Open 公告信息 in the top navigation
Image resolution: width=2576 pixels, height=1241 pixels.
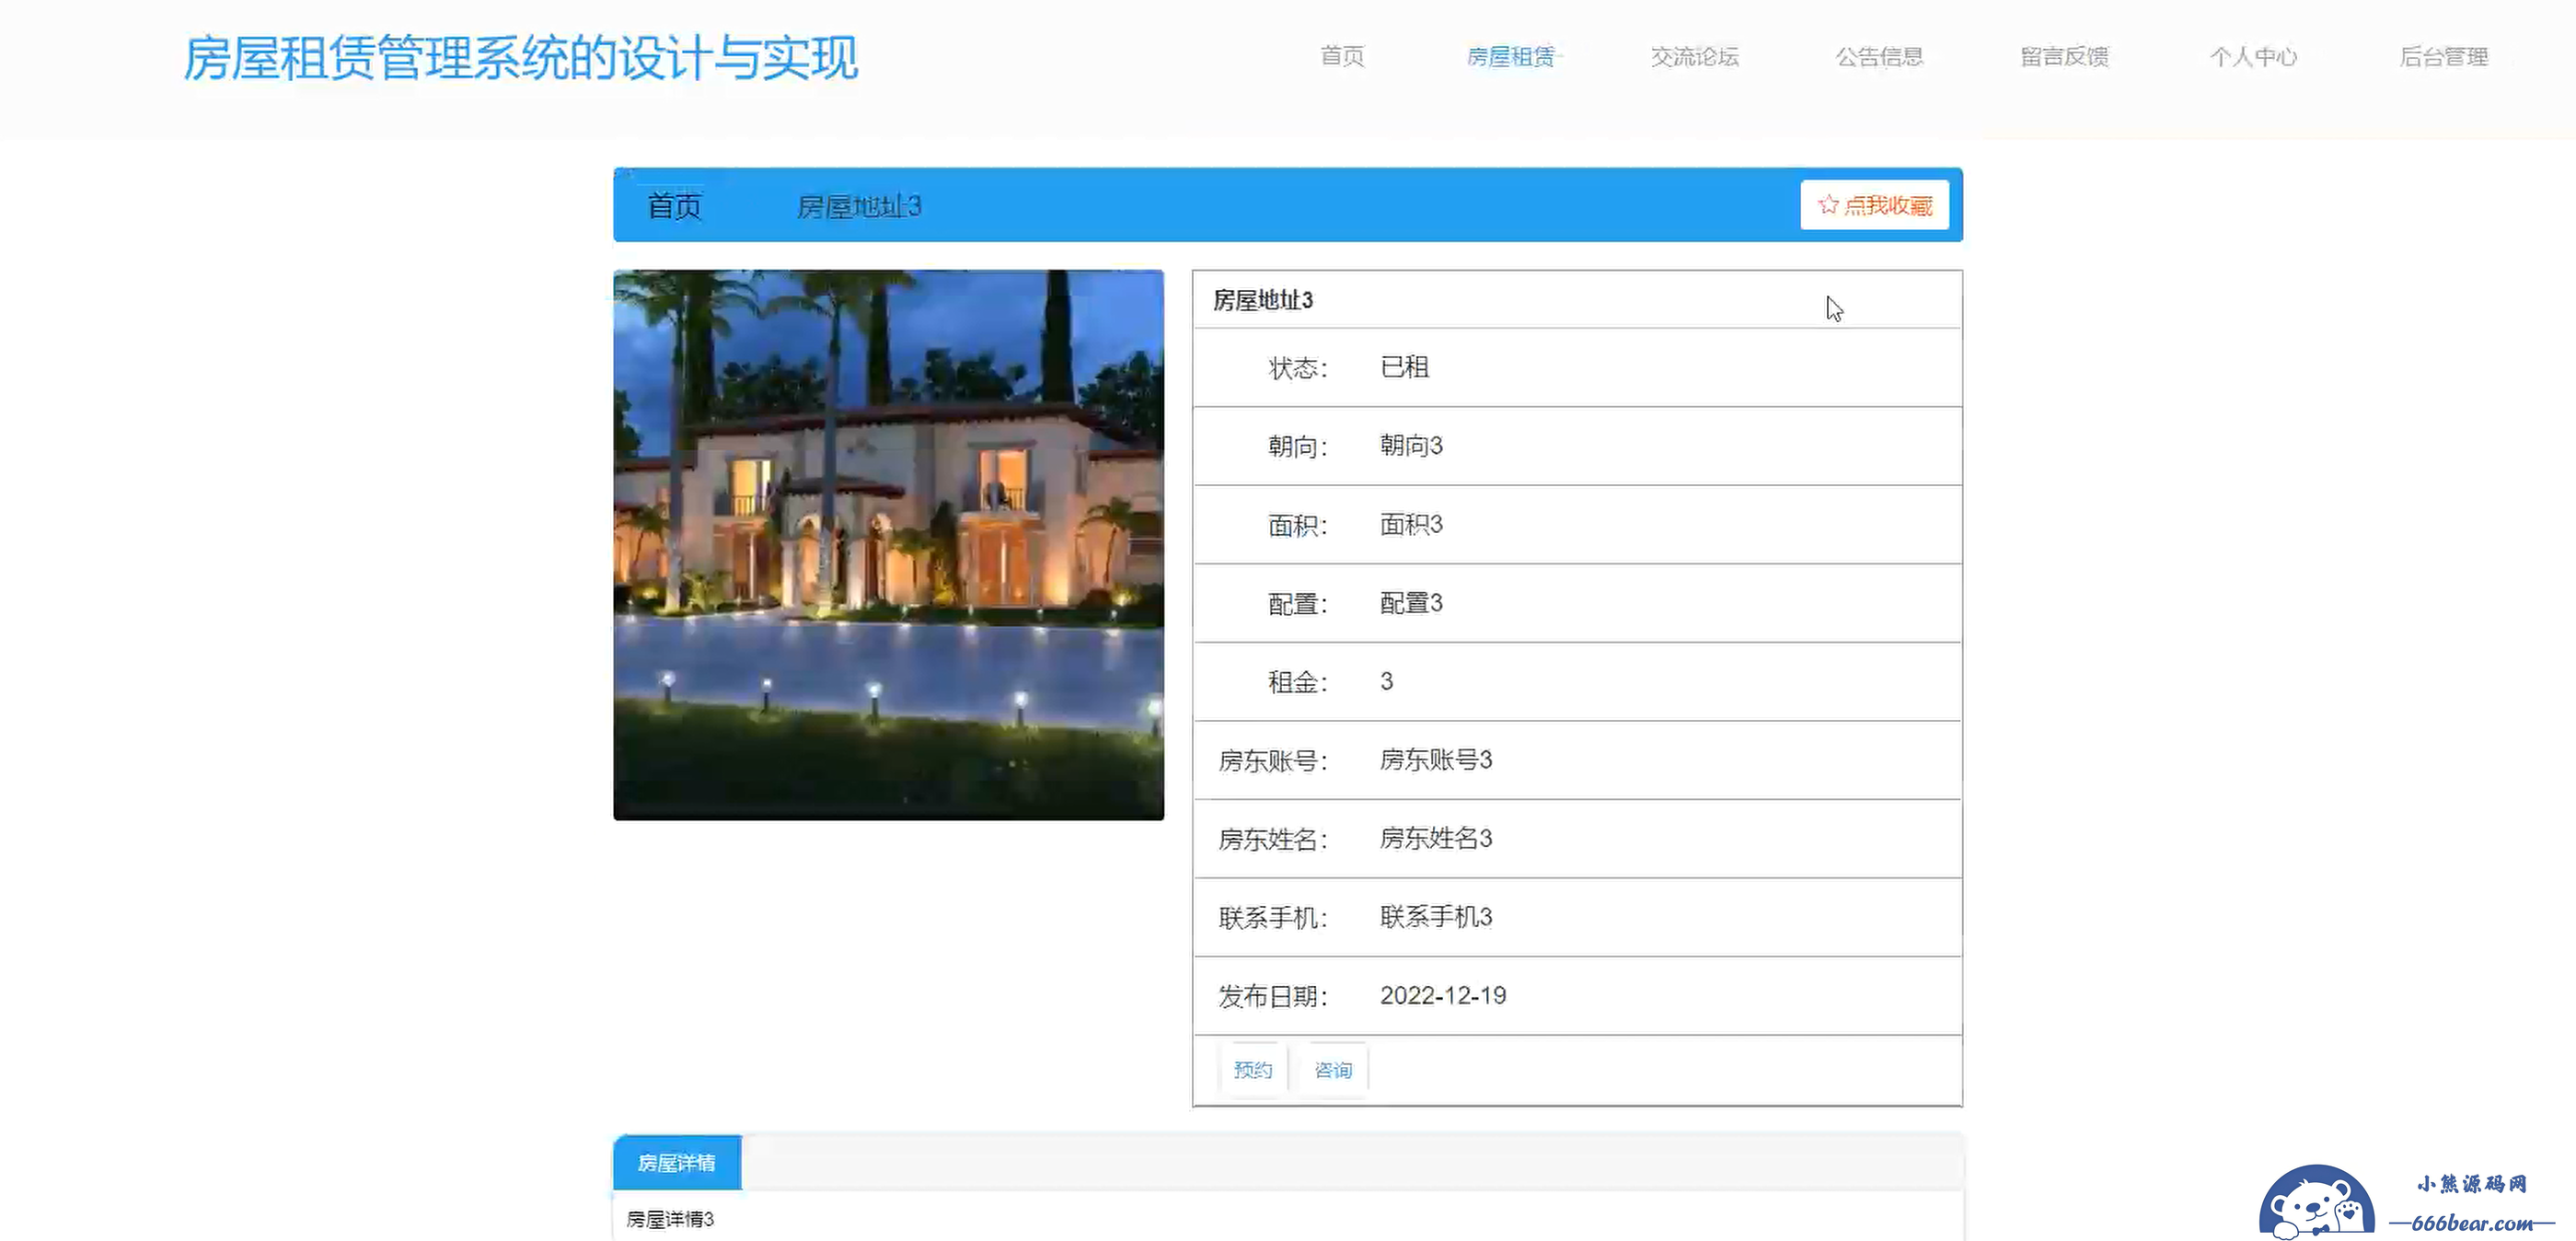point(1880,56)
